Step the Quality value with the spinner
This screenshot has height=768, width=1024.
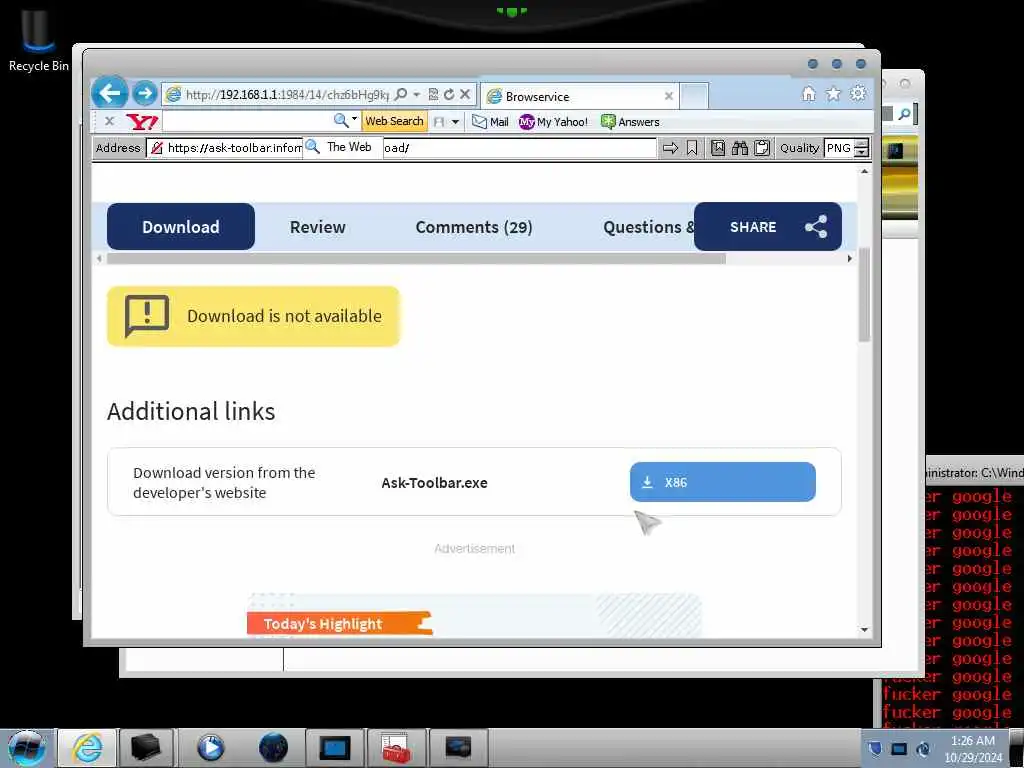pos(862,148)
